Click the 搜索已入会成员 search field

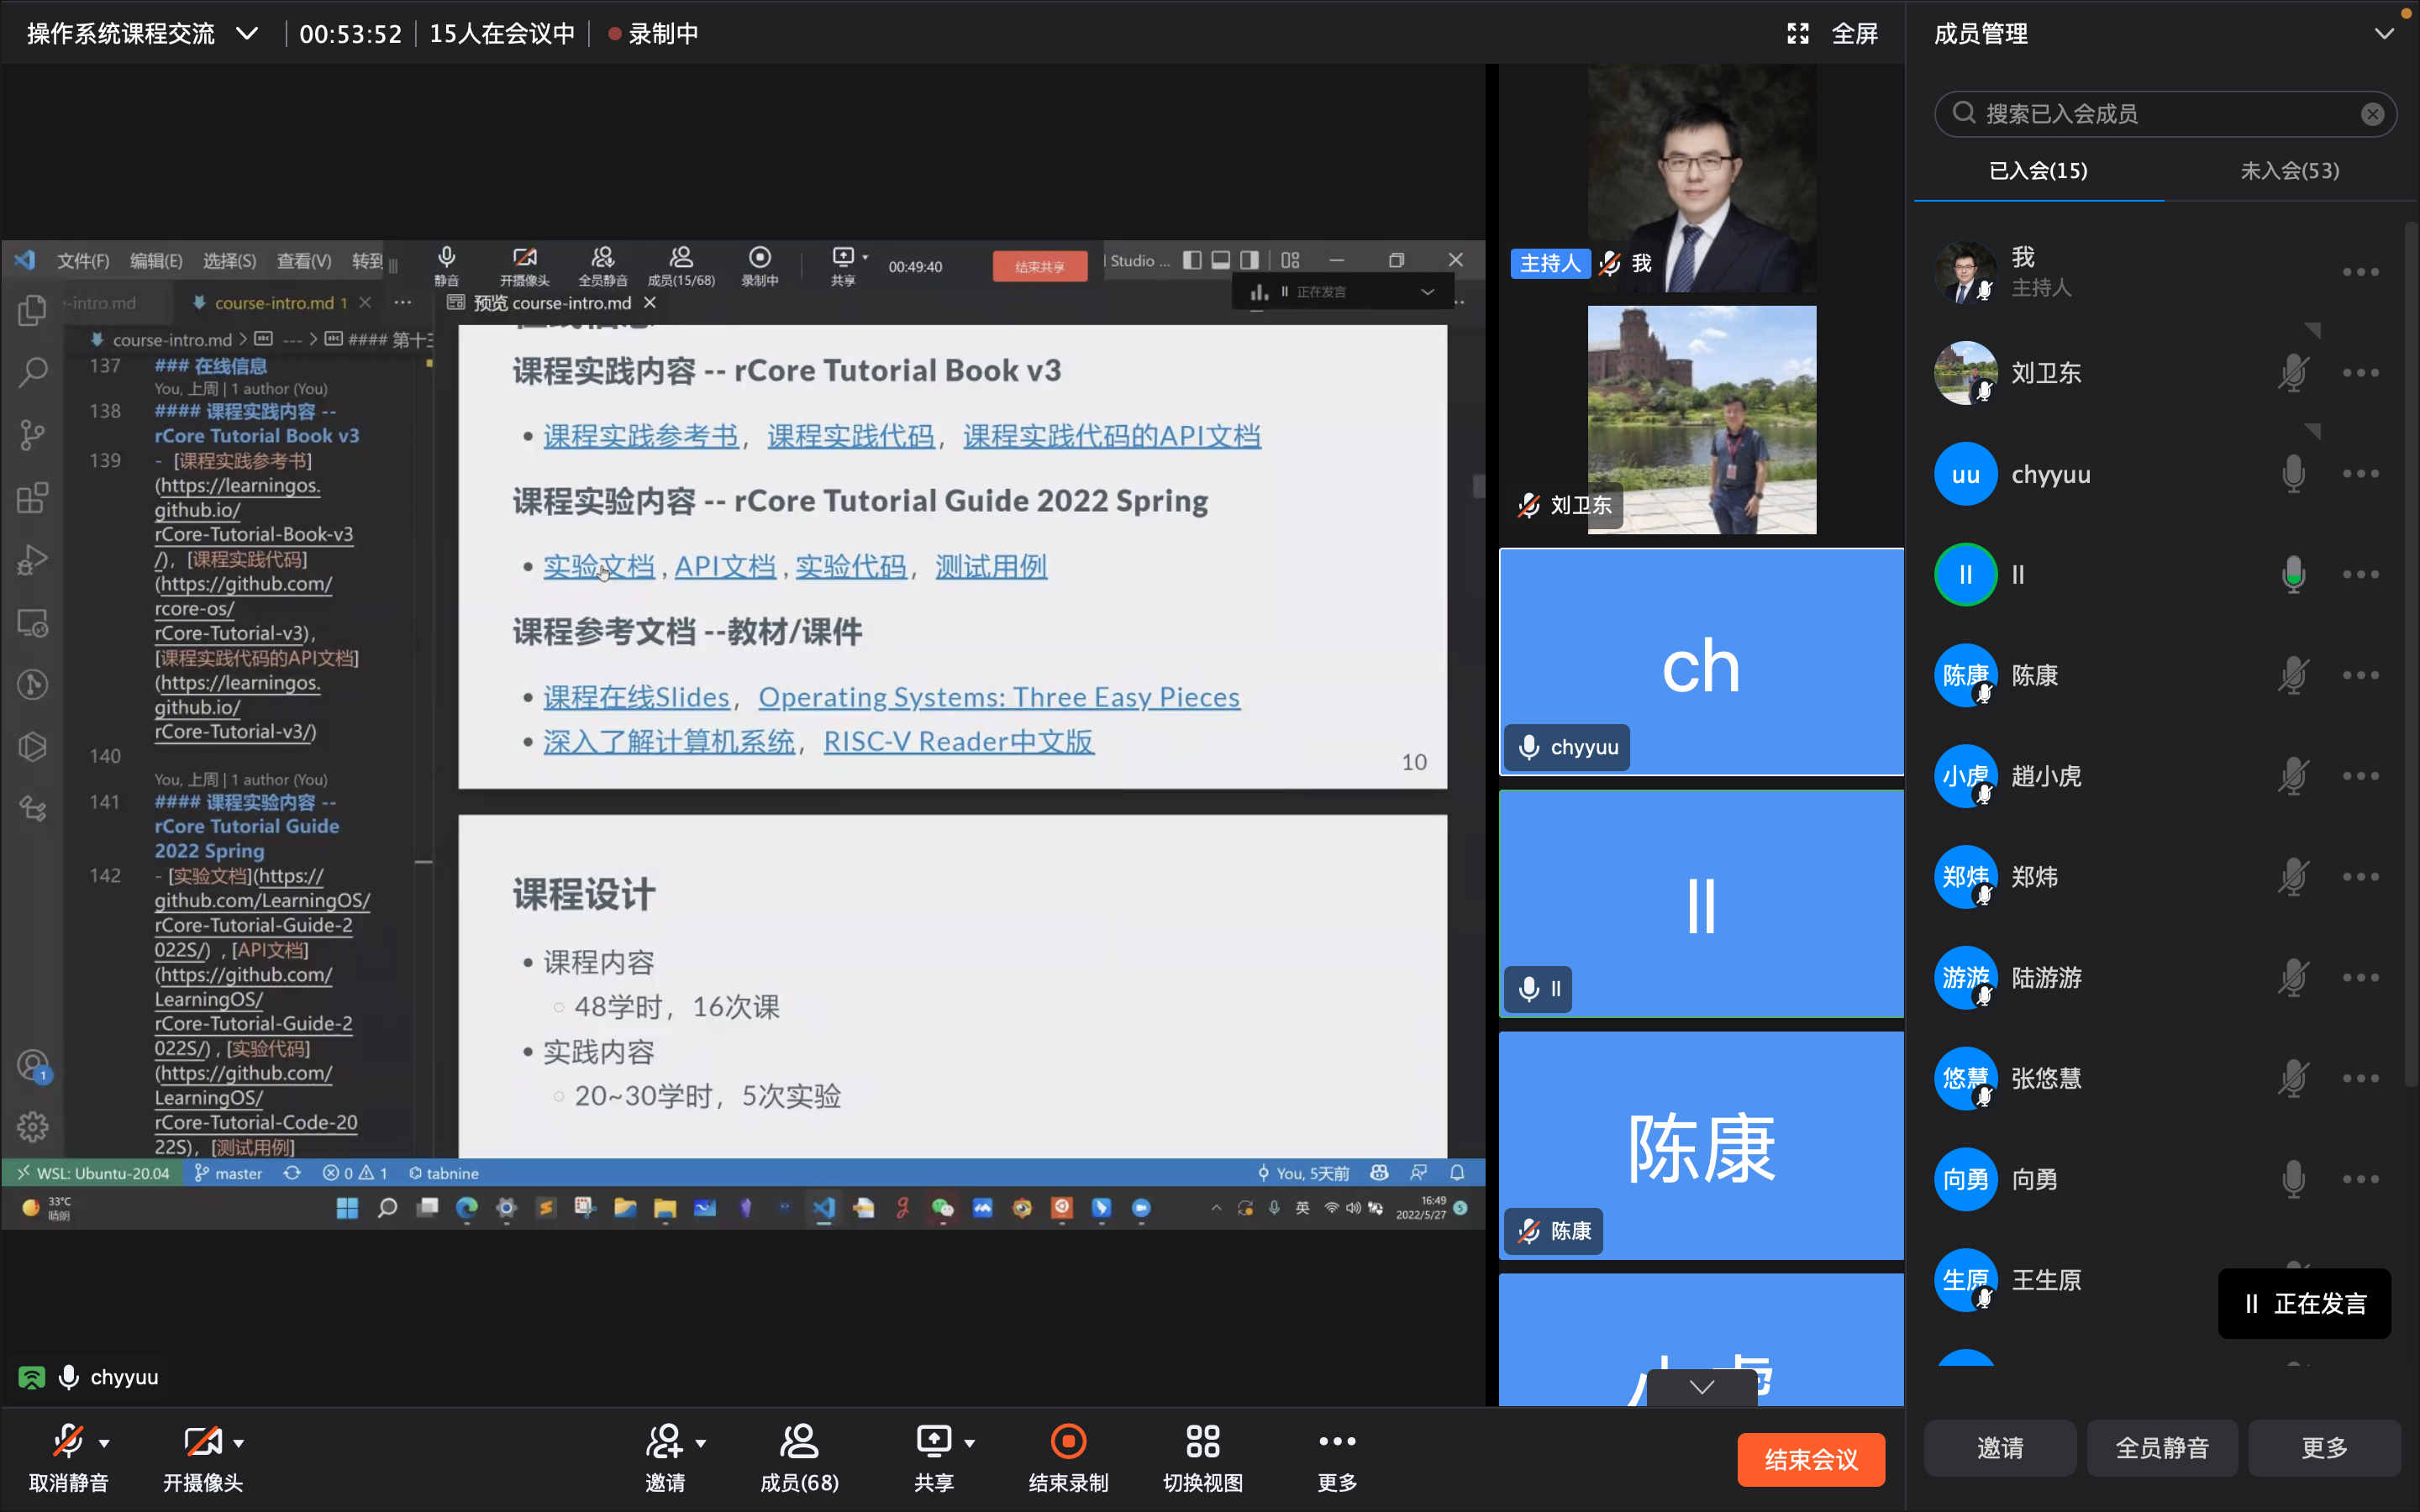[x=2165, y=114]
